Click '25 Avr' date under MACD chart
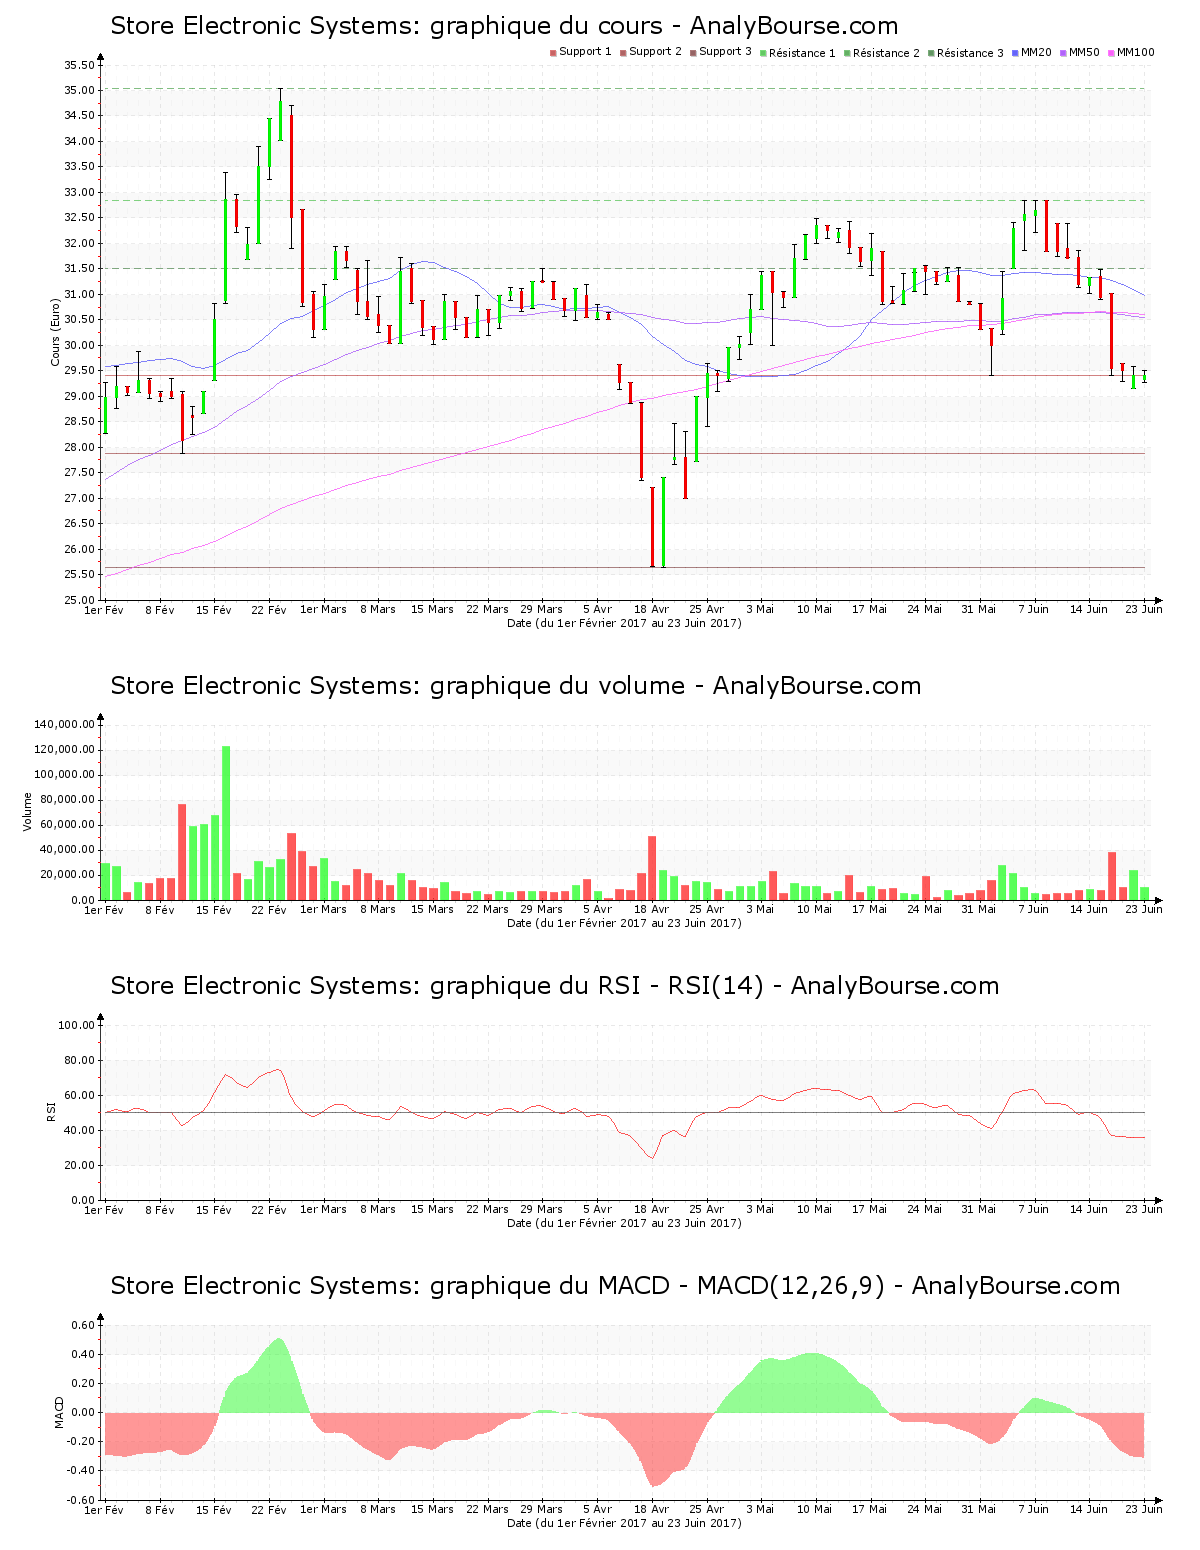 pyautogui.click(x=706, y=1509)
